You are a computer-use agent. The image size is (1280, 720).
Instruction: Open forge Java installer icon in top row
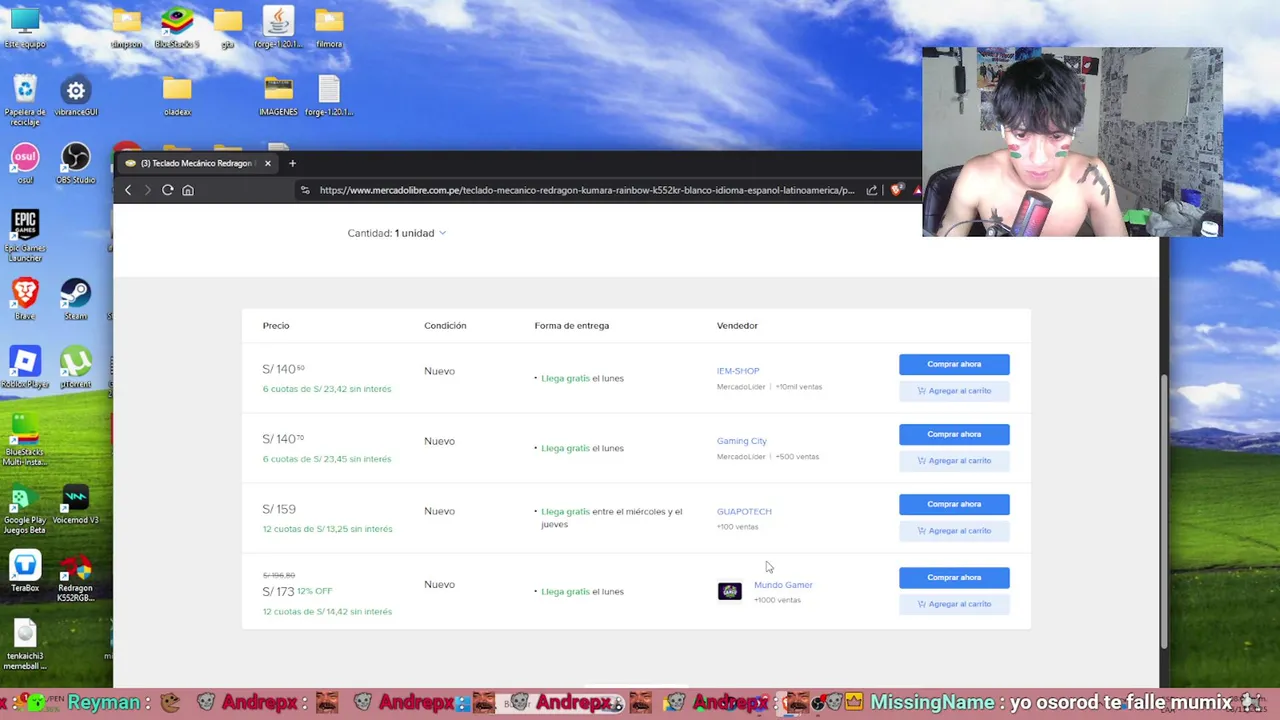pyautogui.click(x=278, y=26)
